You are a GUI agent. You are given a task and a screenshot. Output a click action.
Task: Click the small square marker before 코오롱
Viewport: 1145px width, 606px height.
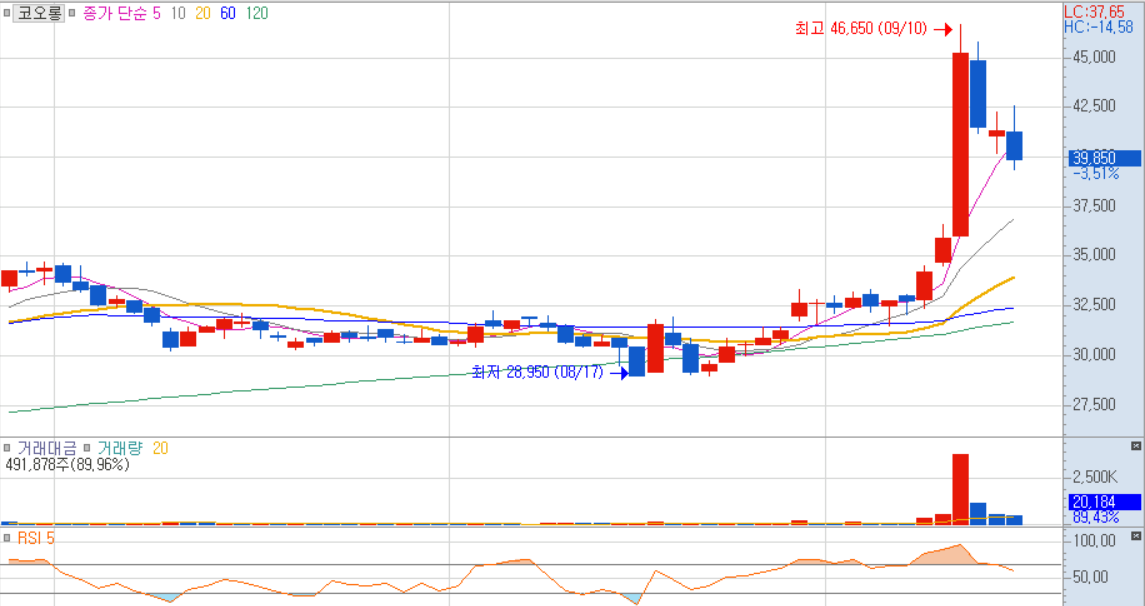coord(7,13)
